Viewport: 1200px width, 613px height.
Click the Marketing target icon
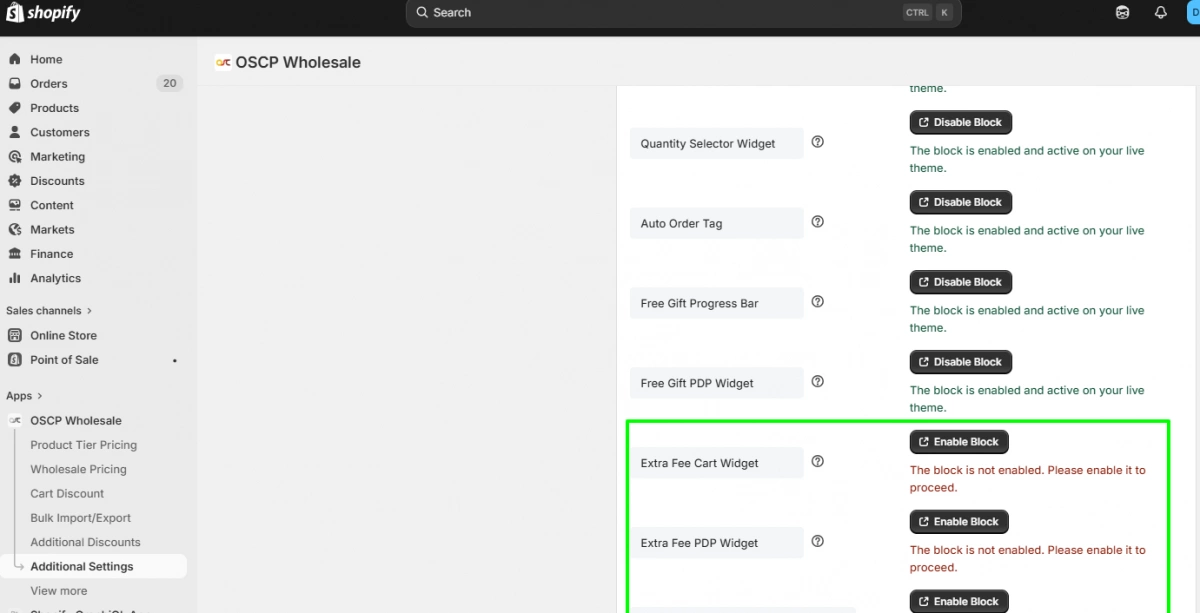point(15,157)
